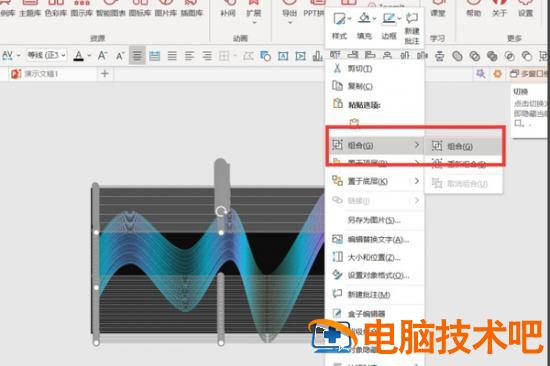Click the 新建批注 comment icon in mini toolbar
The image size is (550, 366).
[412, 18]
